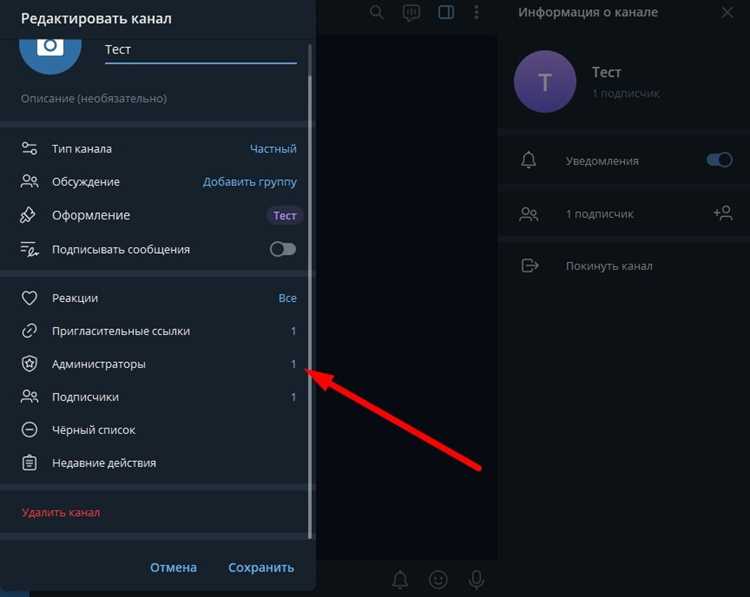Click the recent actions clipboard icon

pyautogui.click(x=29, y=463)
